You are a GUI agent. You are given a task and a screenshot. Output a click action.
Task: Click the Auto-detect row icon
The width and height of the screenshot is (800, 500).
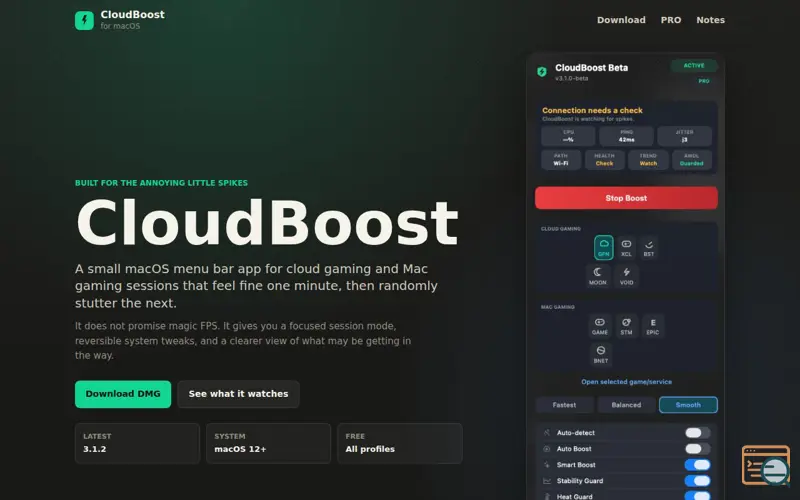pos(546,433)
